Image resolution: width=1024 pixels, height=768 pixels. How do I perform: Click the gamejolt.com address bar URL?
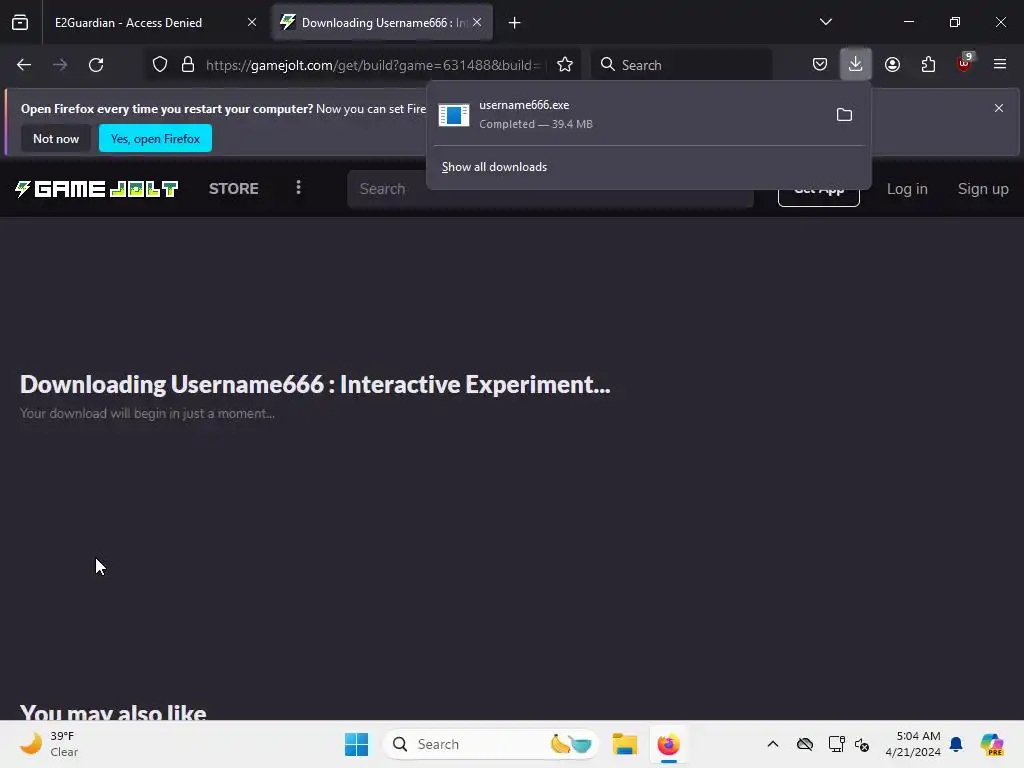373,65
